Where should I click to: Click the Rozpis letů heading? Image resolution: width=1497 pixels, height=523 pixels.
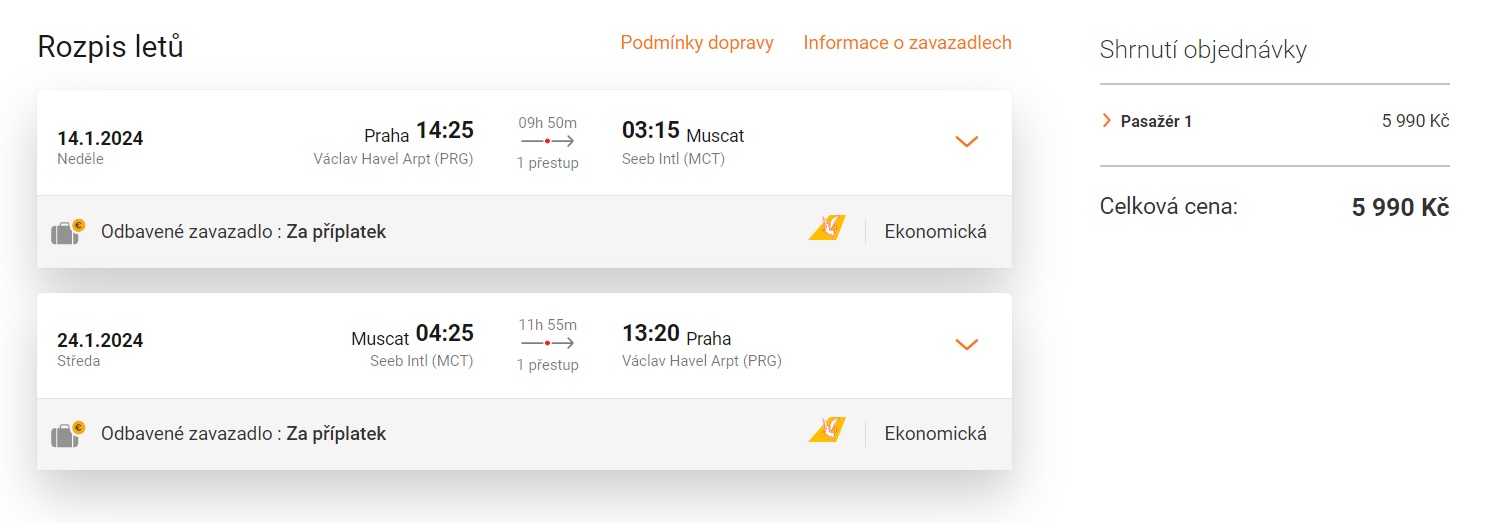point(110,47)
